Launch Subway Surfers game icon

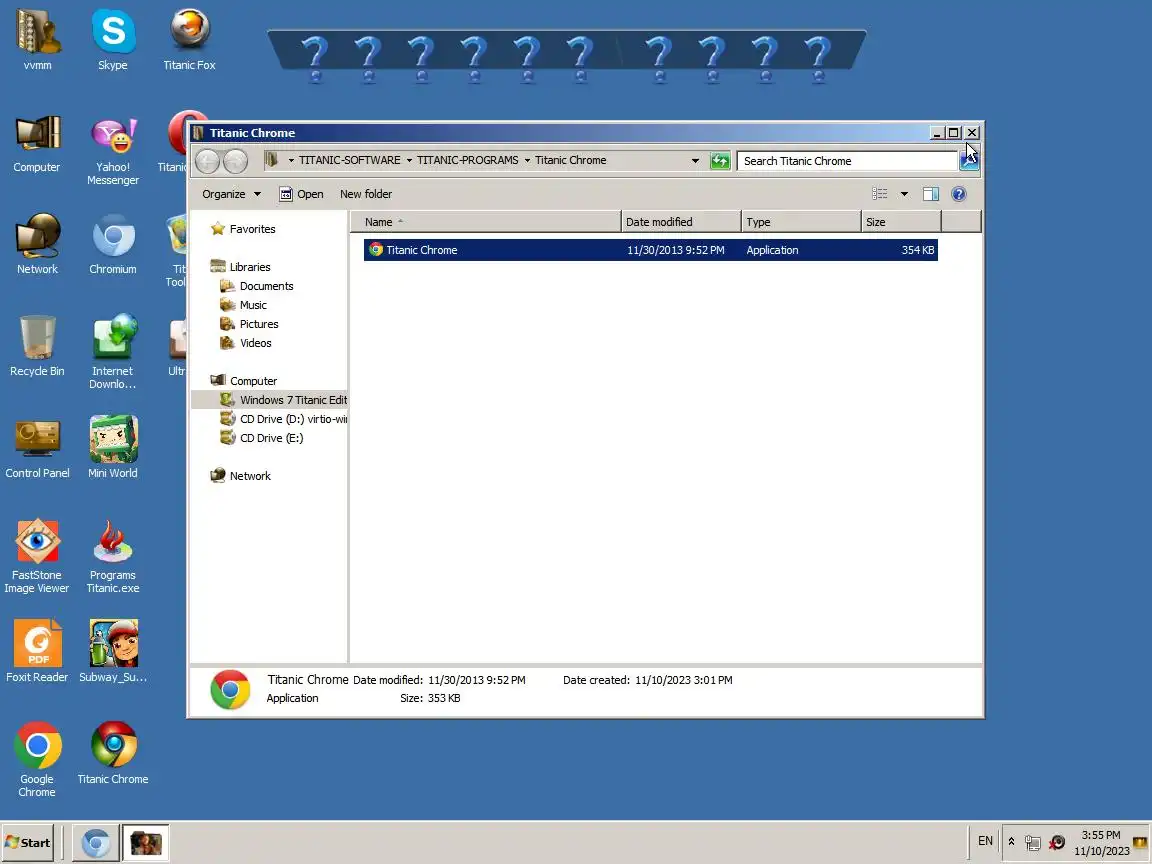[112, 652]
